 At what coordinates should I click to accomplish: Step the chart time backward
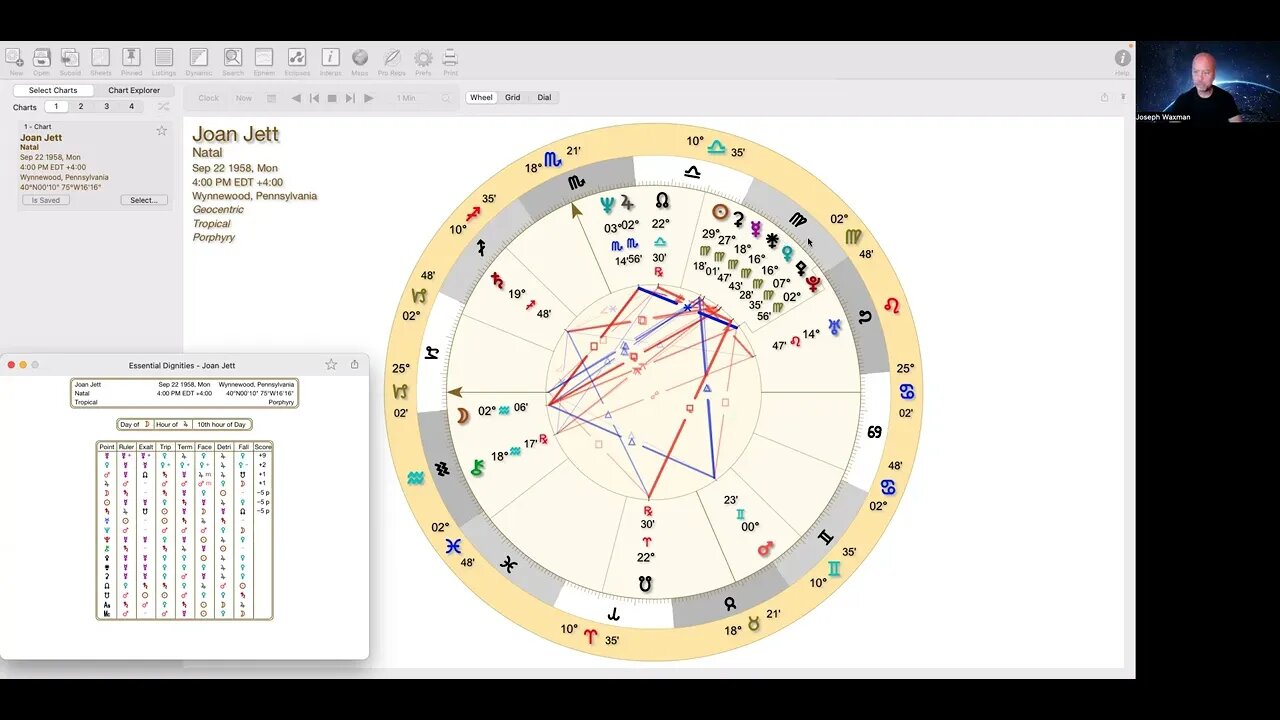tap(295, 98)
